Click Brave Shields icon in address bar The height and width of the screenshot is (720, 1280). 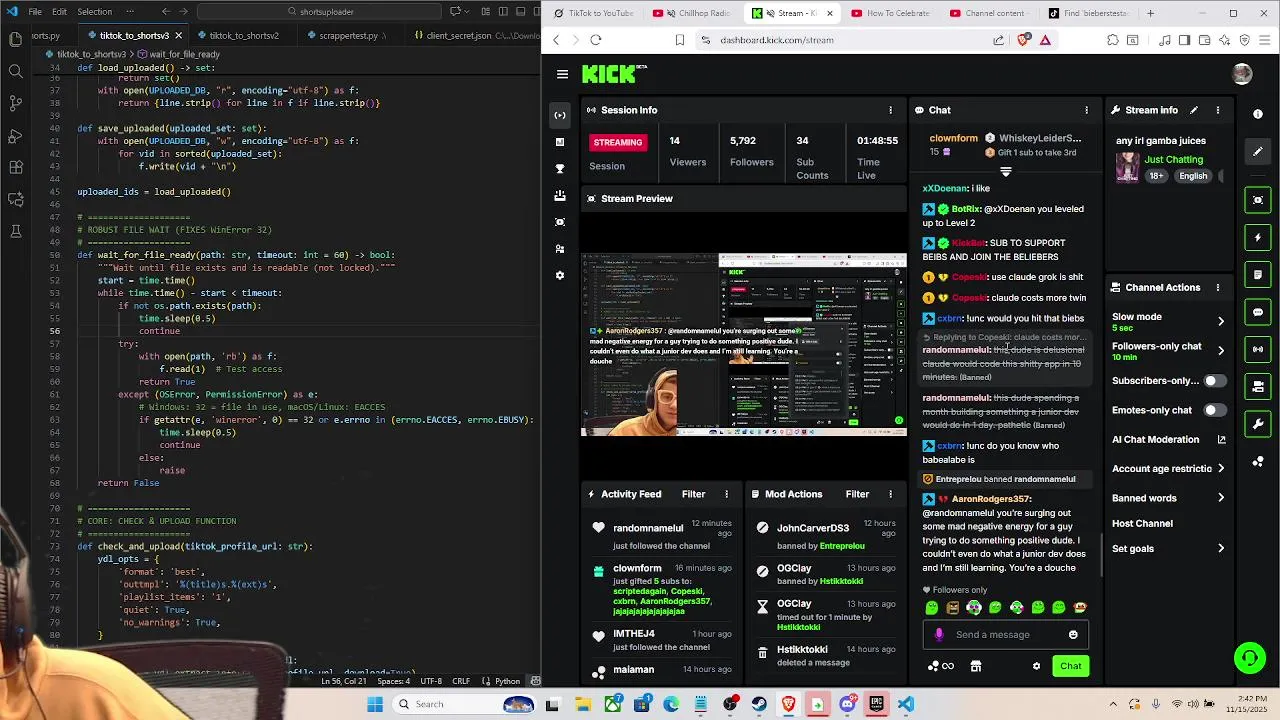click(x=1023, y=40)
